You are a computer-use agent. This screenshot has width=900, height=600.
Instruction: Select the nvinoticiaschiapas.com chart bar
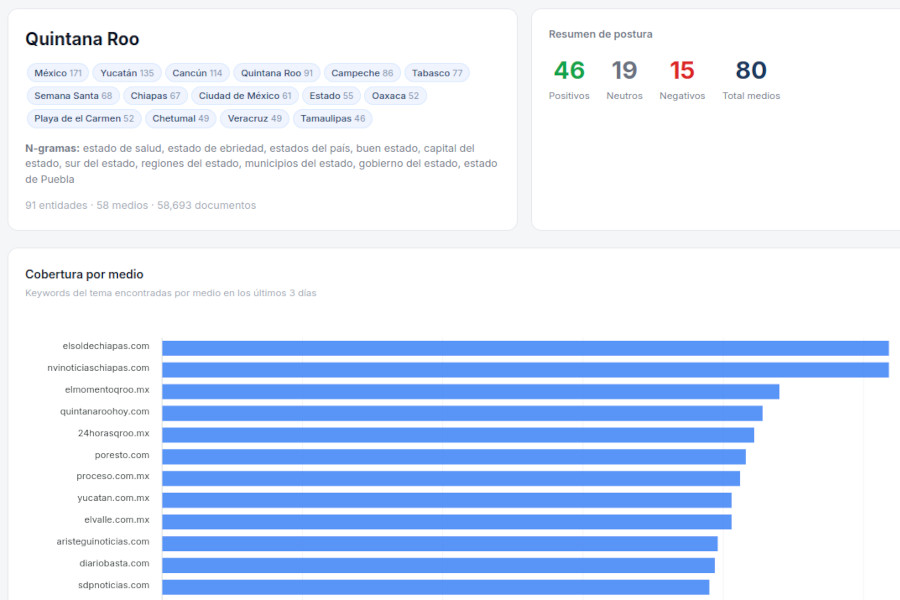click(525, 370)
